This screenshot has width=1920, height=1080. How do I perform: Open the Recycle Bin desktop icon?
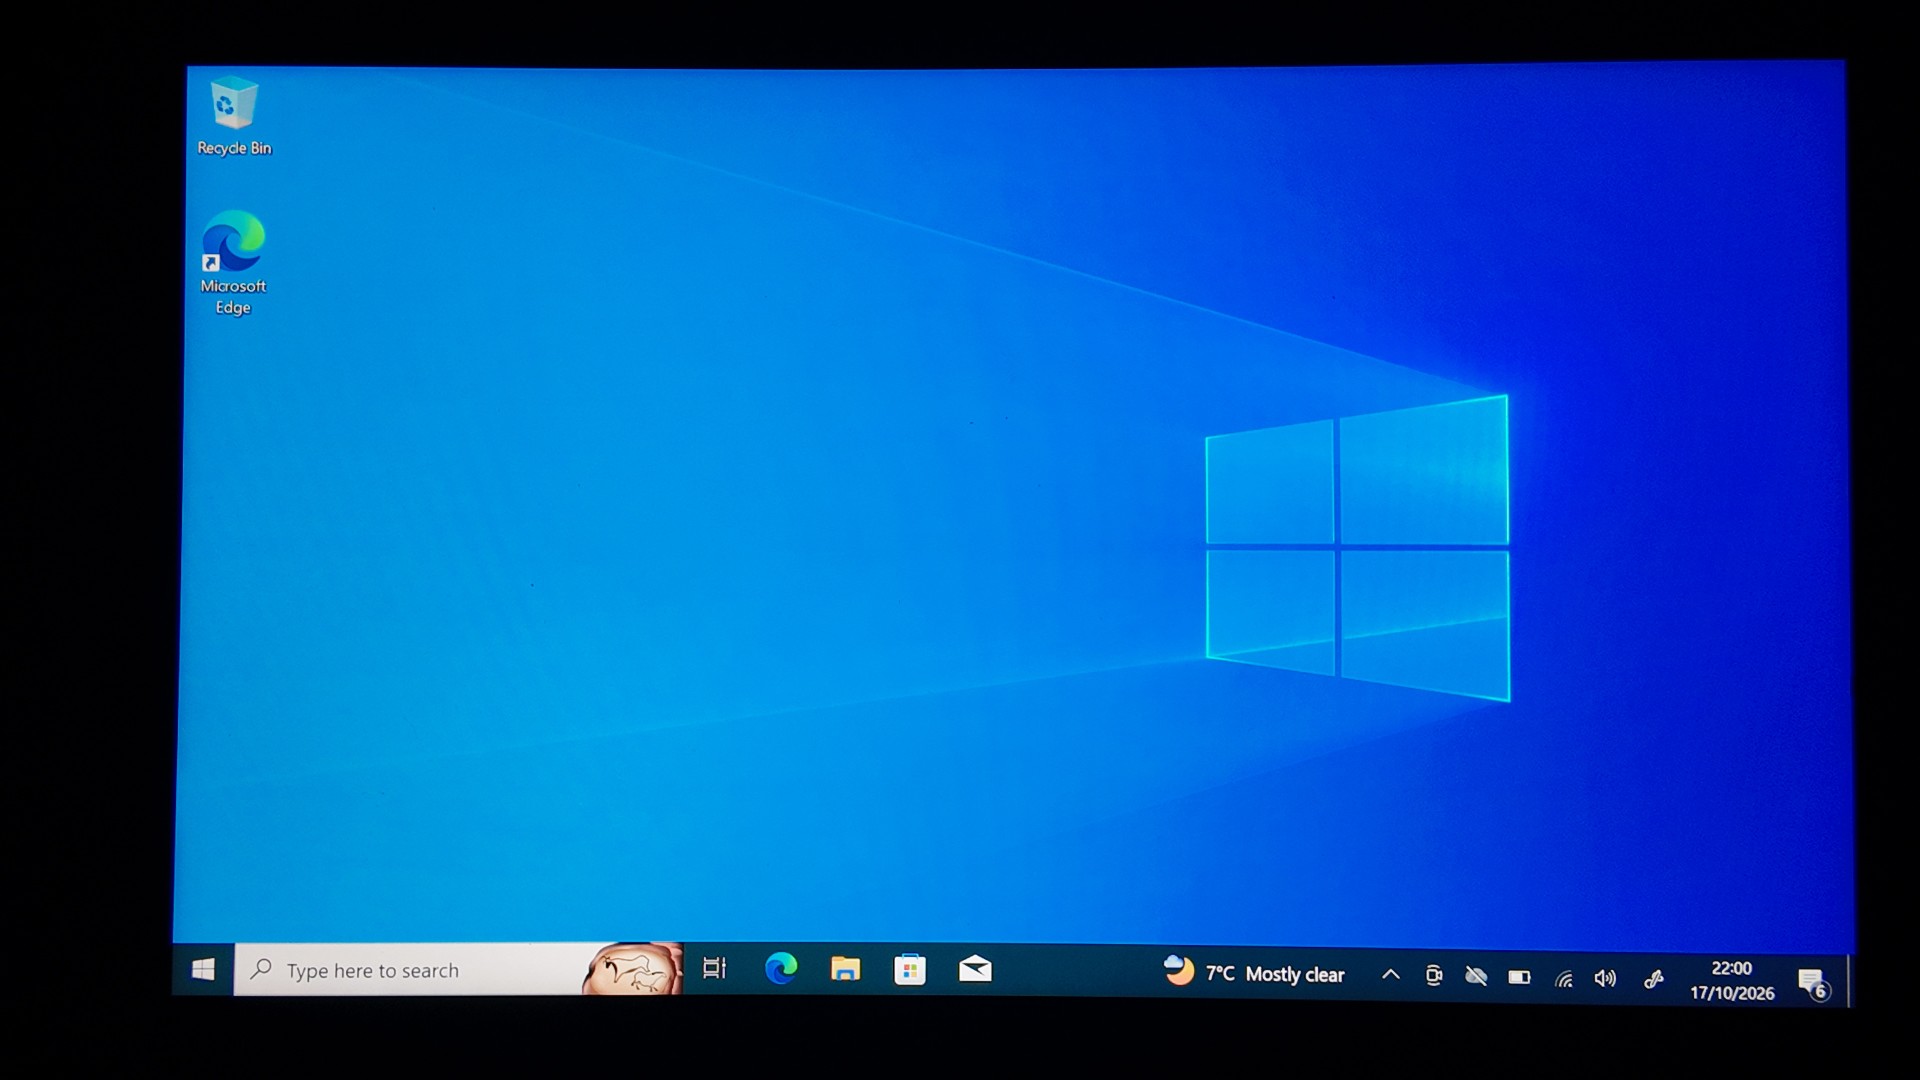[x=234, y=116]
